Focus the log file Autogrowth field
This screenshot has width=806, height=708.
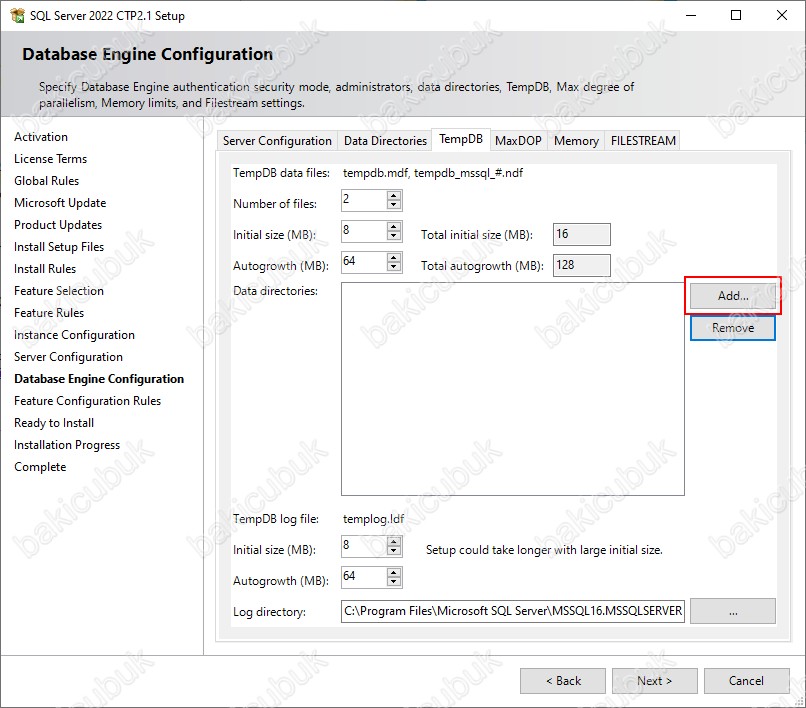pos(364,577)
